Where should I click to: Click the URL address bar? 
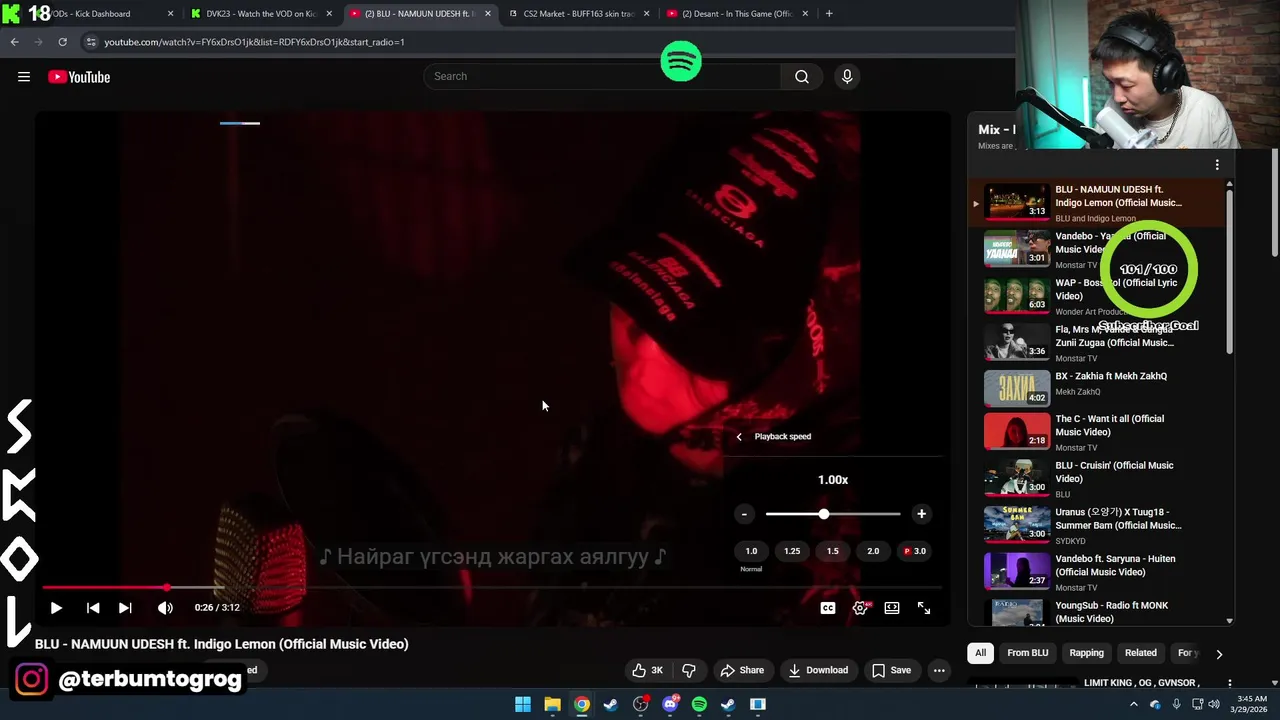click(x=550, y=42)
